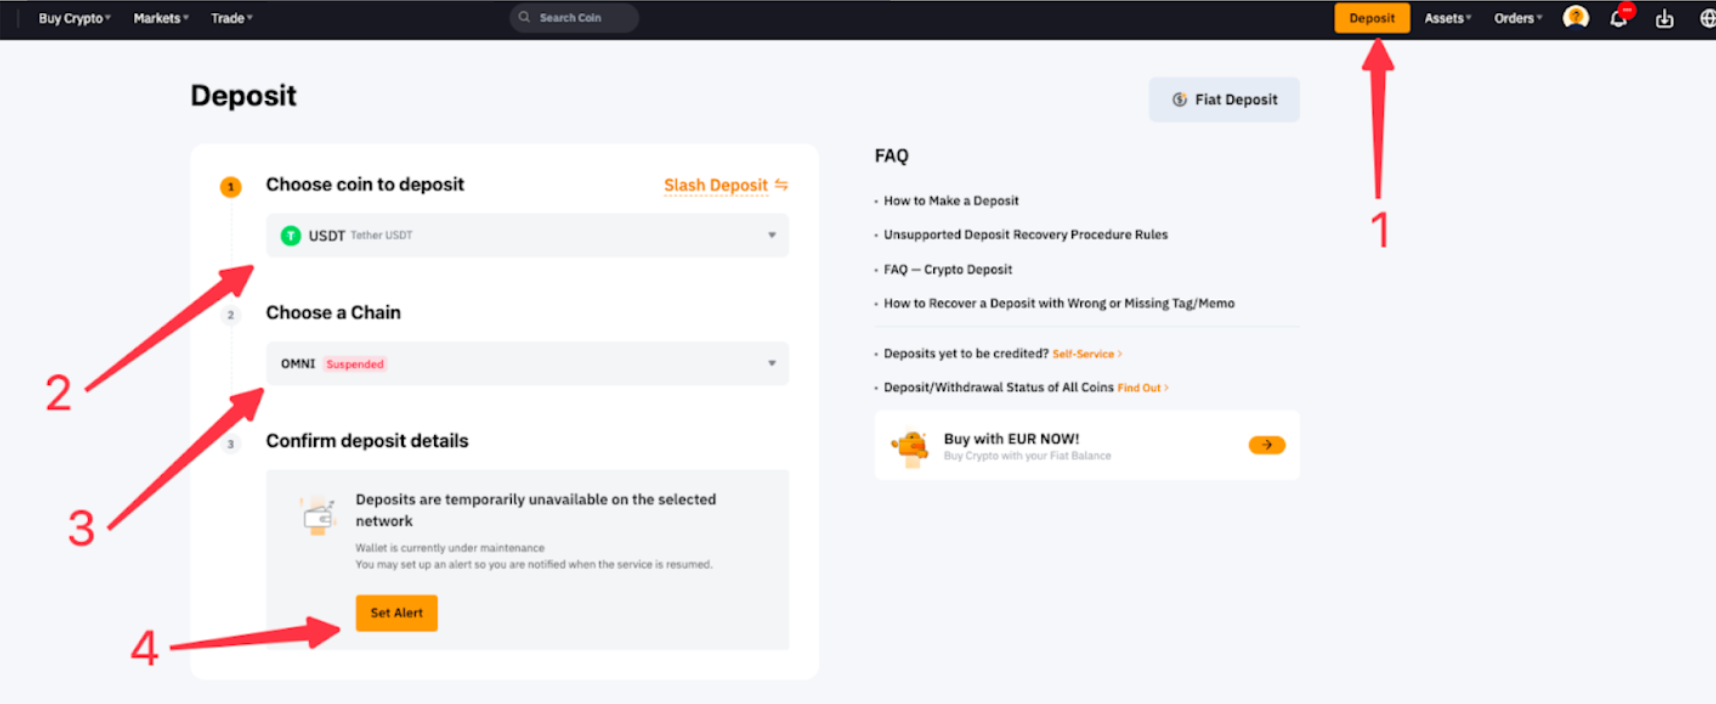Expand the USDT coin dropdown

771,236
